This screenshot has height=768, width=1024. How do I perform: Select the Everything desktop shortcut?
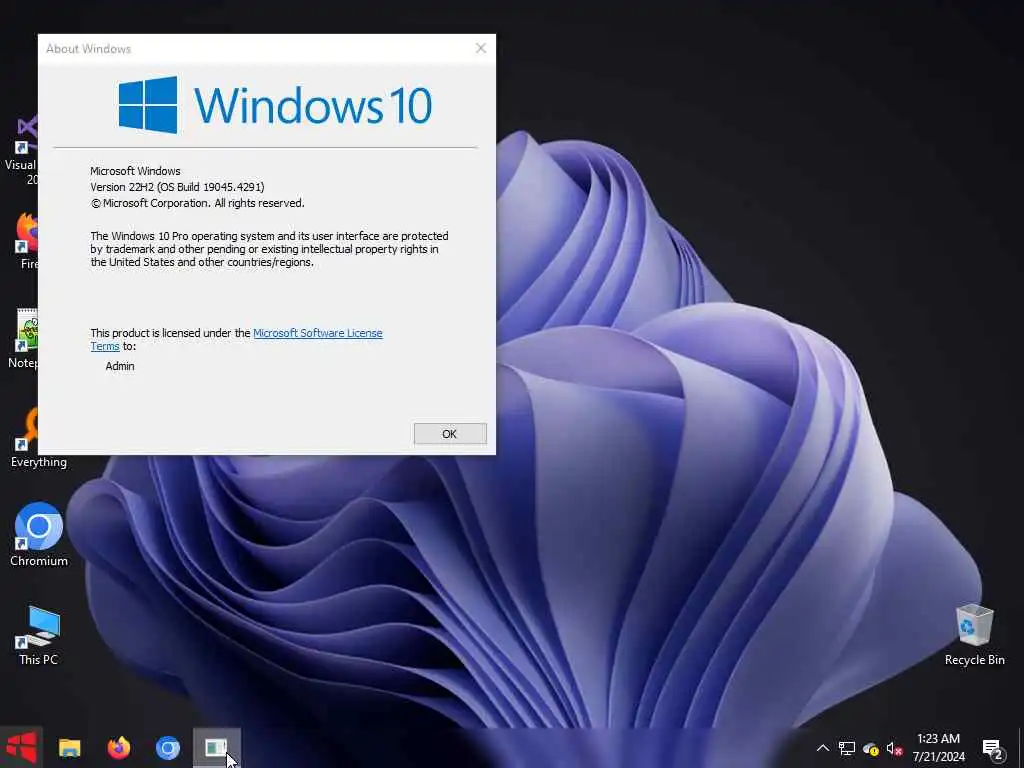tap(25, 436)
